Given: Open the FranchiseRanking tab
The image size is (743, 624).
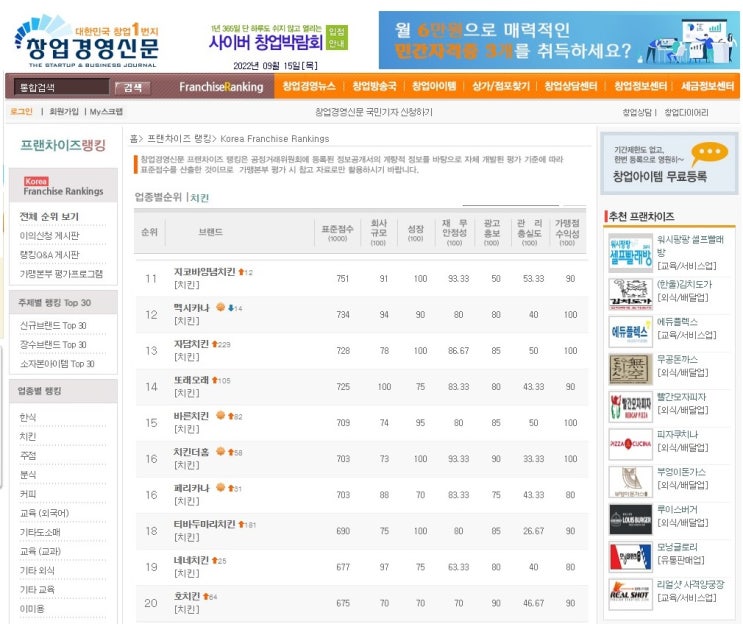Looking at the screenshot, I should (221, 87).
